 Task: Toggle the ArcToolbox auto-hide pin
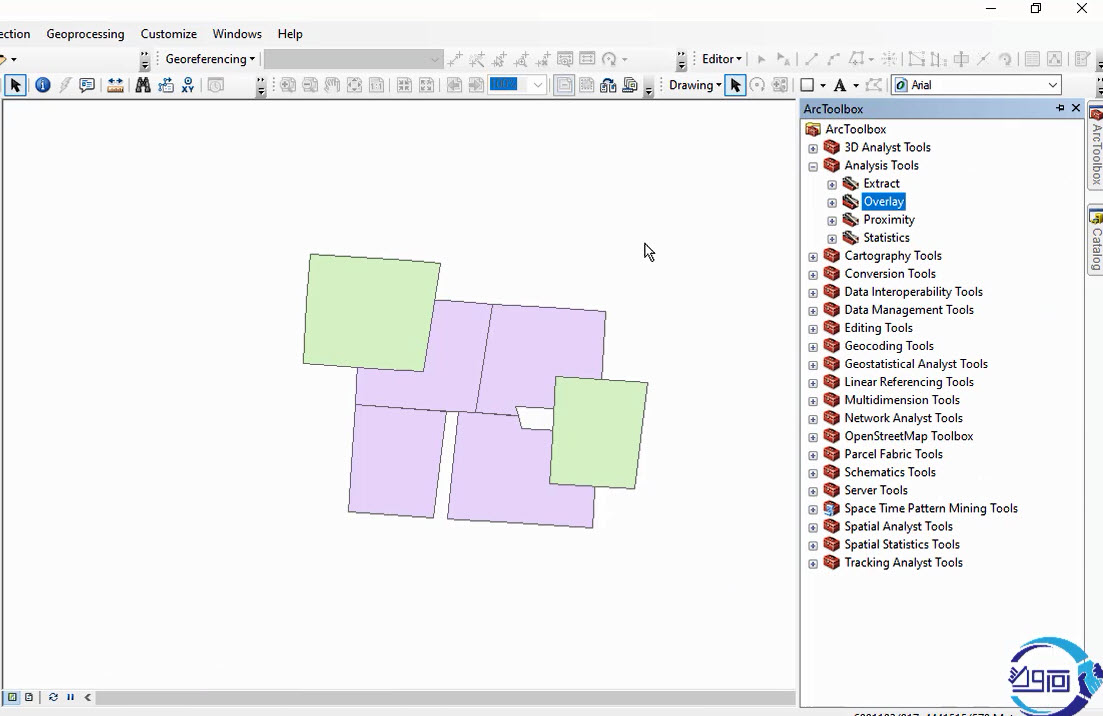click(x=1060, y=108)
